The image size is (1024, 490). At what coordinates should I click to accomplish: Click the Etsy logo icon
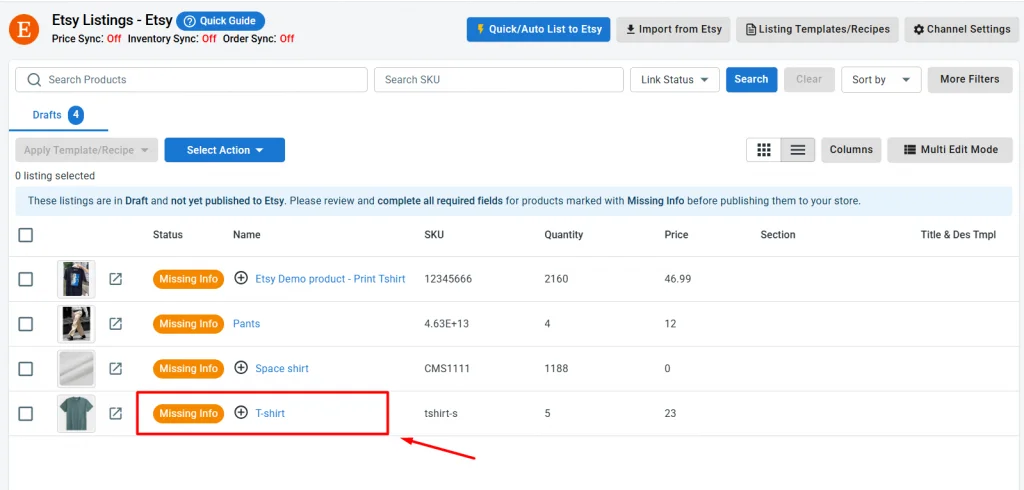(x=24, y=30)
